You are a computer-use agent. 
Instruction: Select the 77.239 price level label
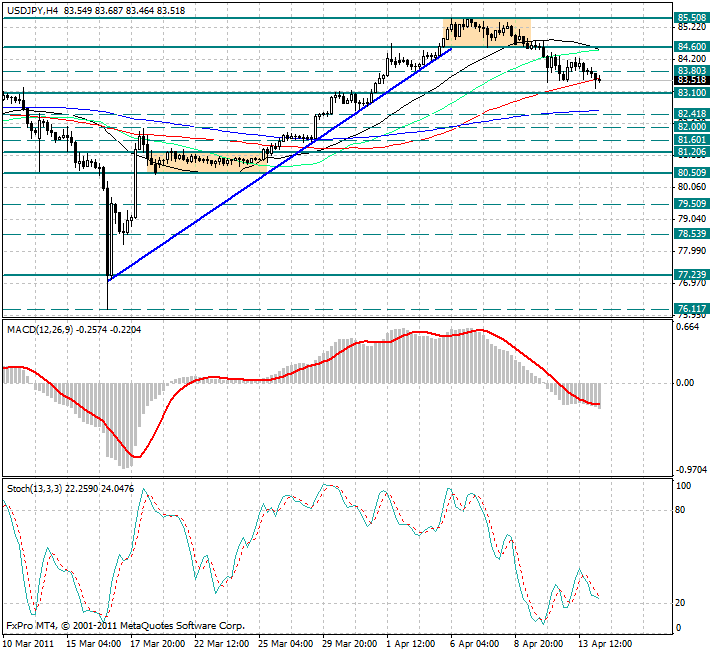[691, 275]
